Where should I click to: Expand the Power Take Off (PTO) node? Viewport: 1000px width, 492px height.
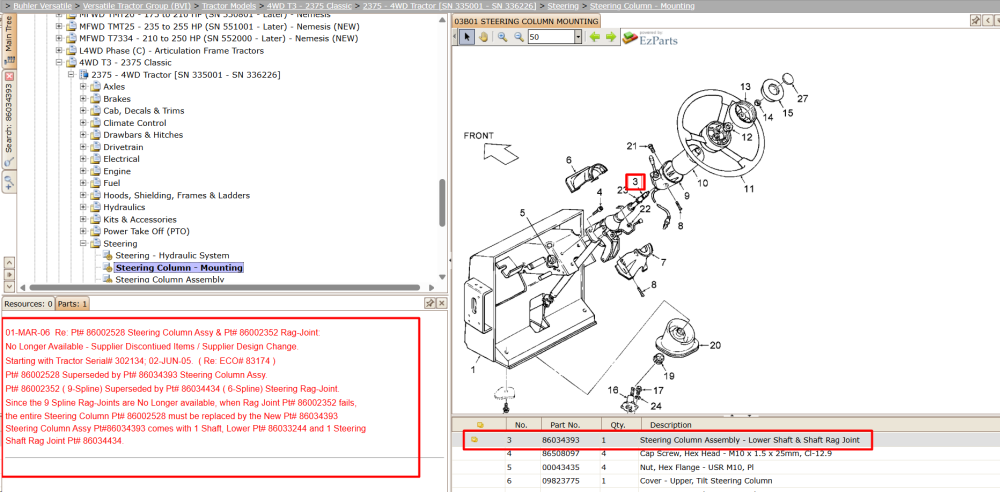pyautogui.click(x=84, y=231)
